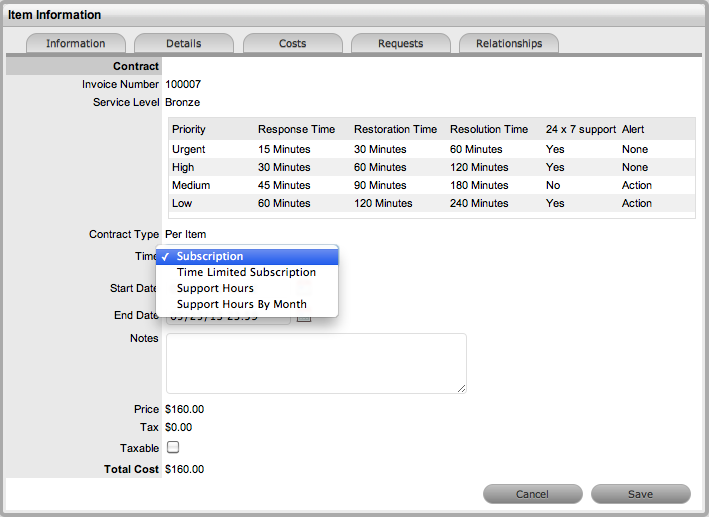Click the Response Time column header
The height and width of the screenshot is (517, 709).
pos(297,129)
